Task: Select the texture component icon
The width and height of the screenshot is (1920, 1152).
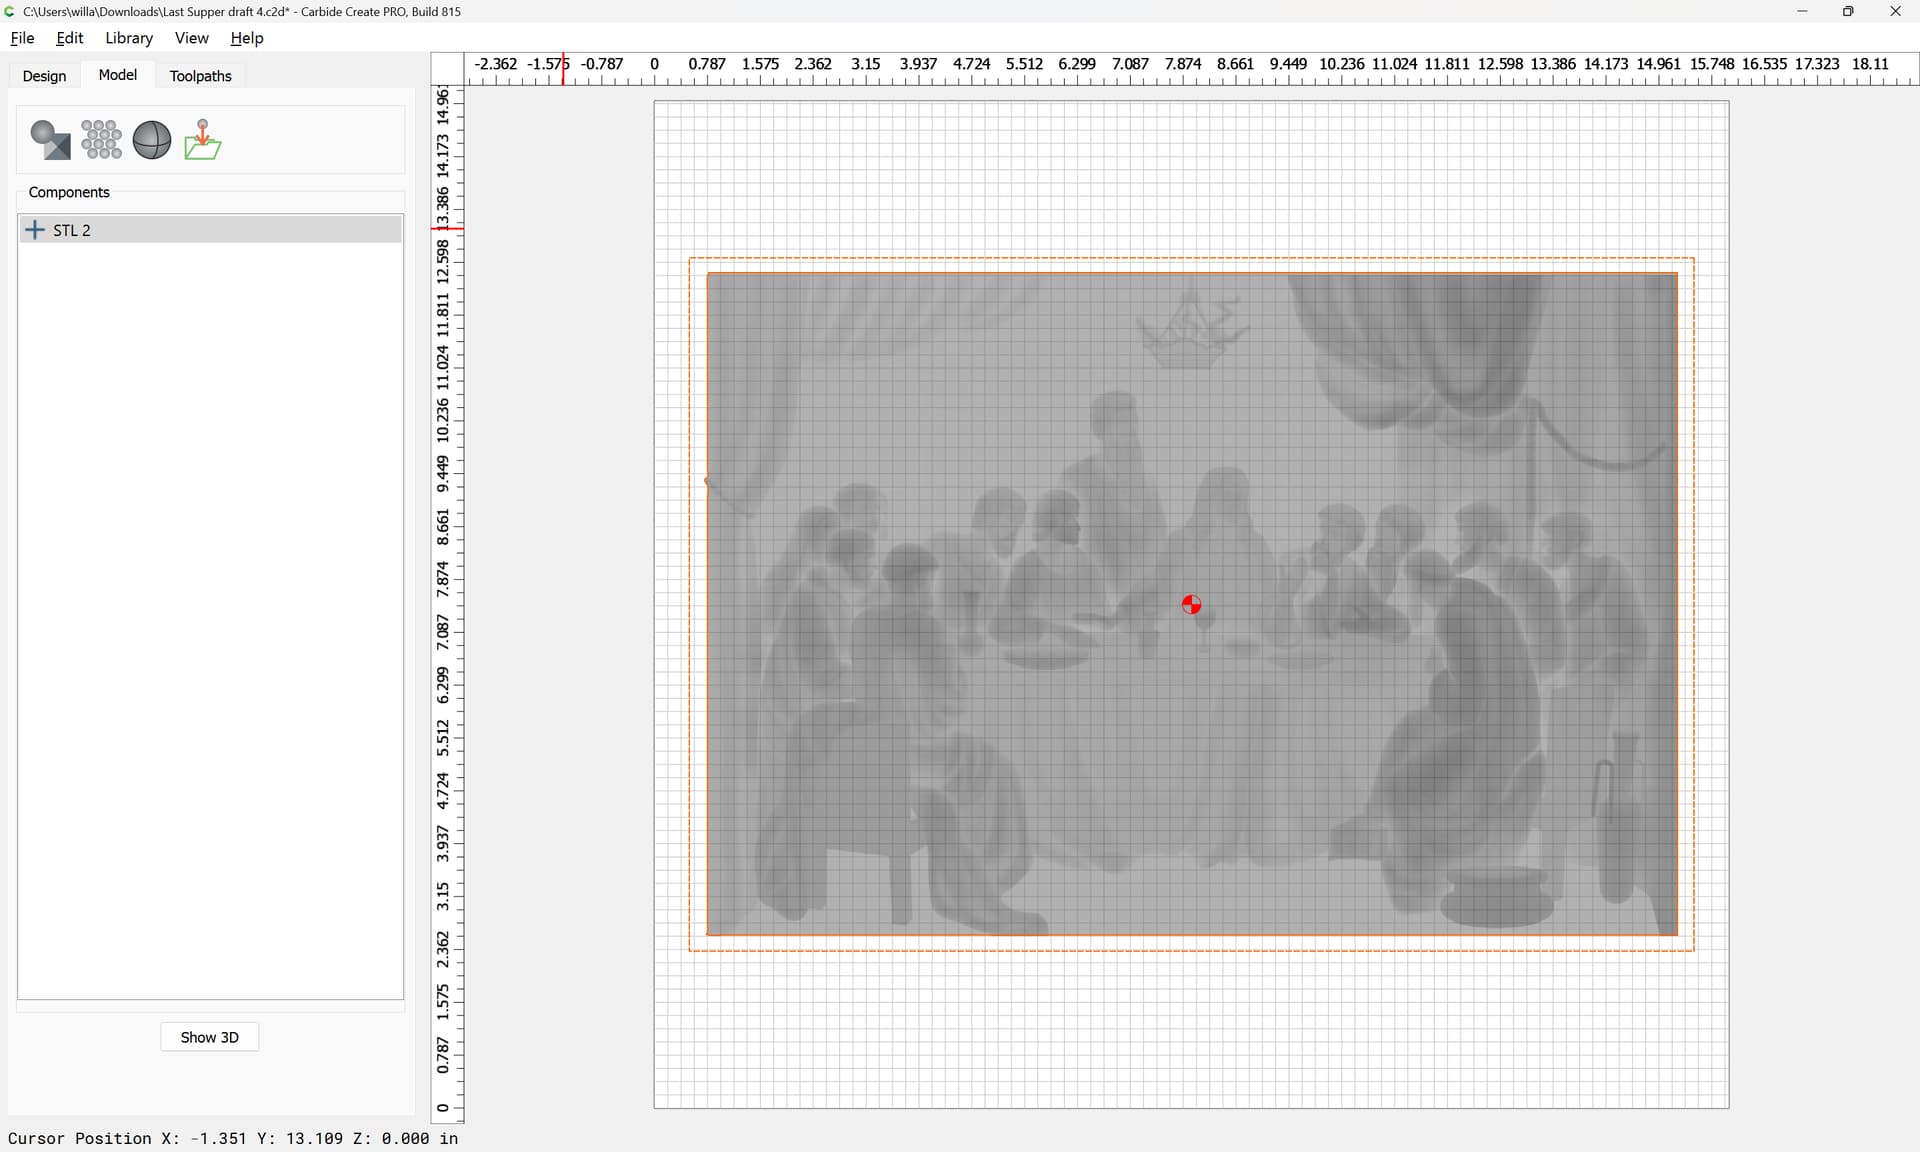Action: (101, 140)
